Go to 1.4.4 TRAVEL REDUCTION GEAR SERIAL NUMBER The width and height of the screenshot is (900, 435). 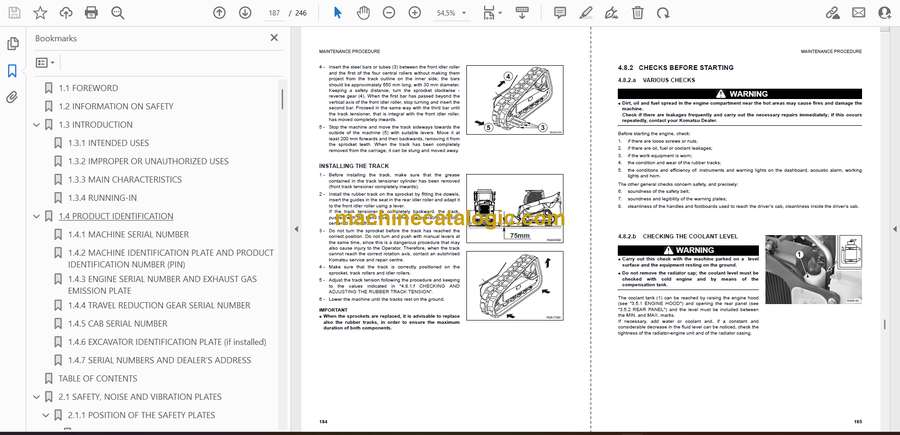(159, 305)
